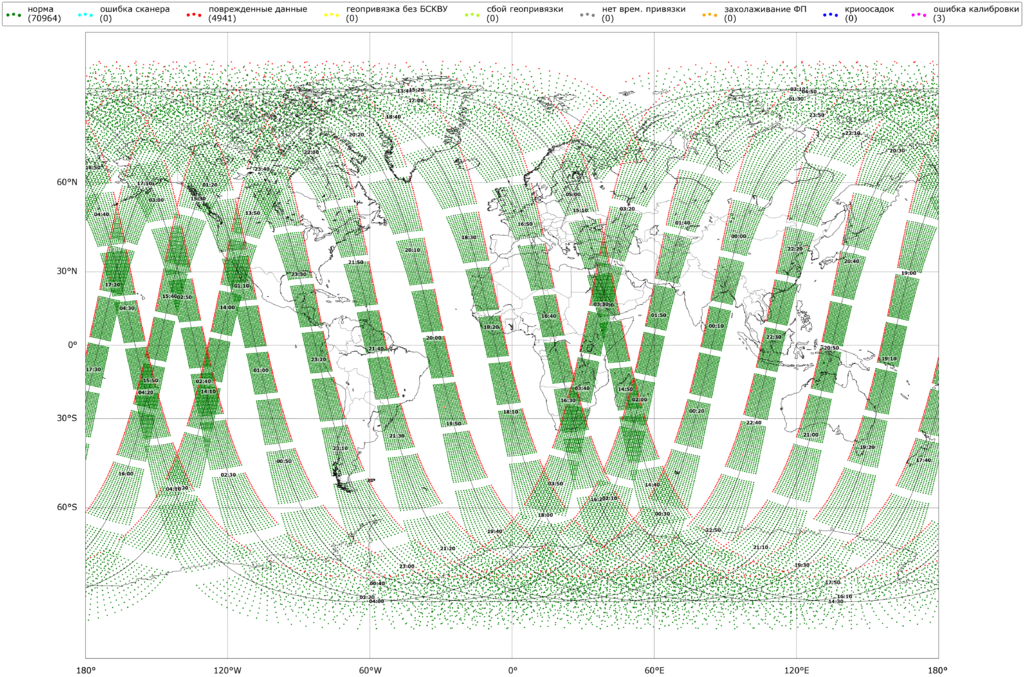Click the 15:50 swath time label
The height and width of the screenshot is (677, 1024).
coord(151,381)
